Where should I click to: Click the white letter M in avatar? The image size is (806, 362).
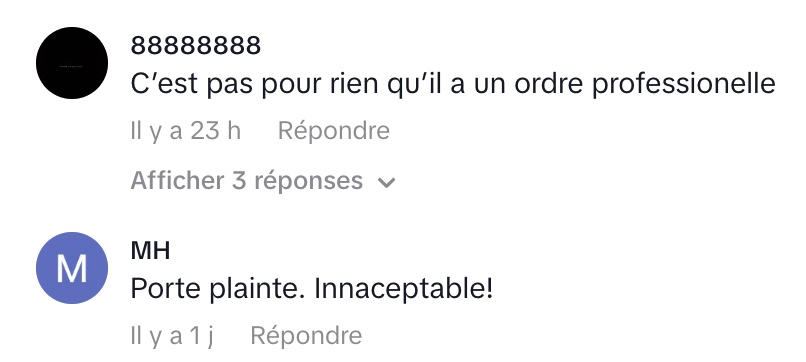(x=71, y=268)
